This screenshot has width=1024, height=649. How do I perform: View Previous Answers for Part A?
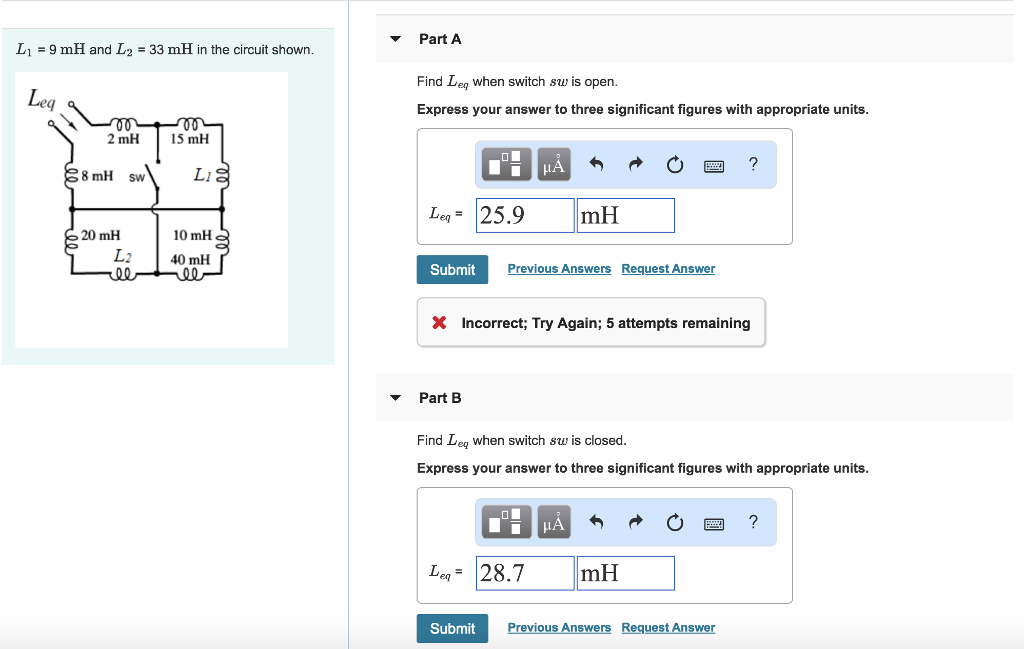pos(559,269)
